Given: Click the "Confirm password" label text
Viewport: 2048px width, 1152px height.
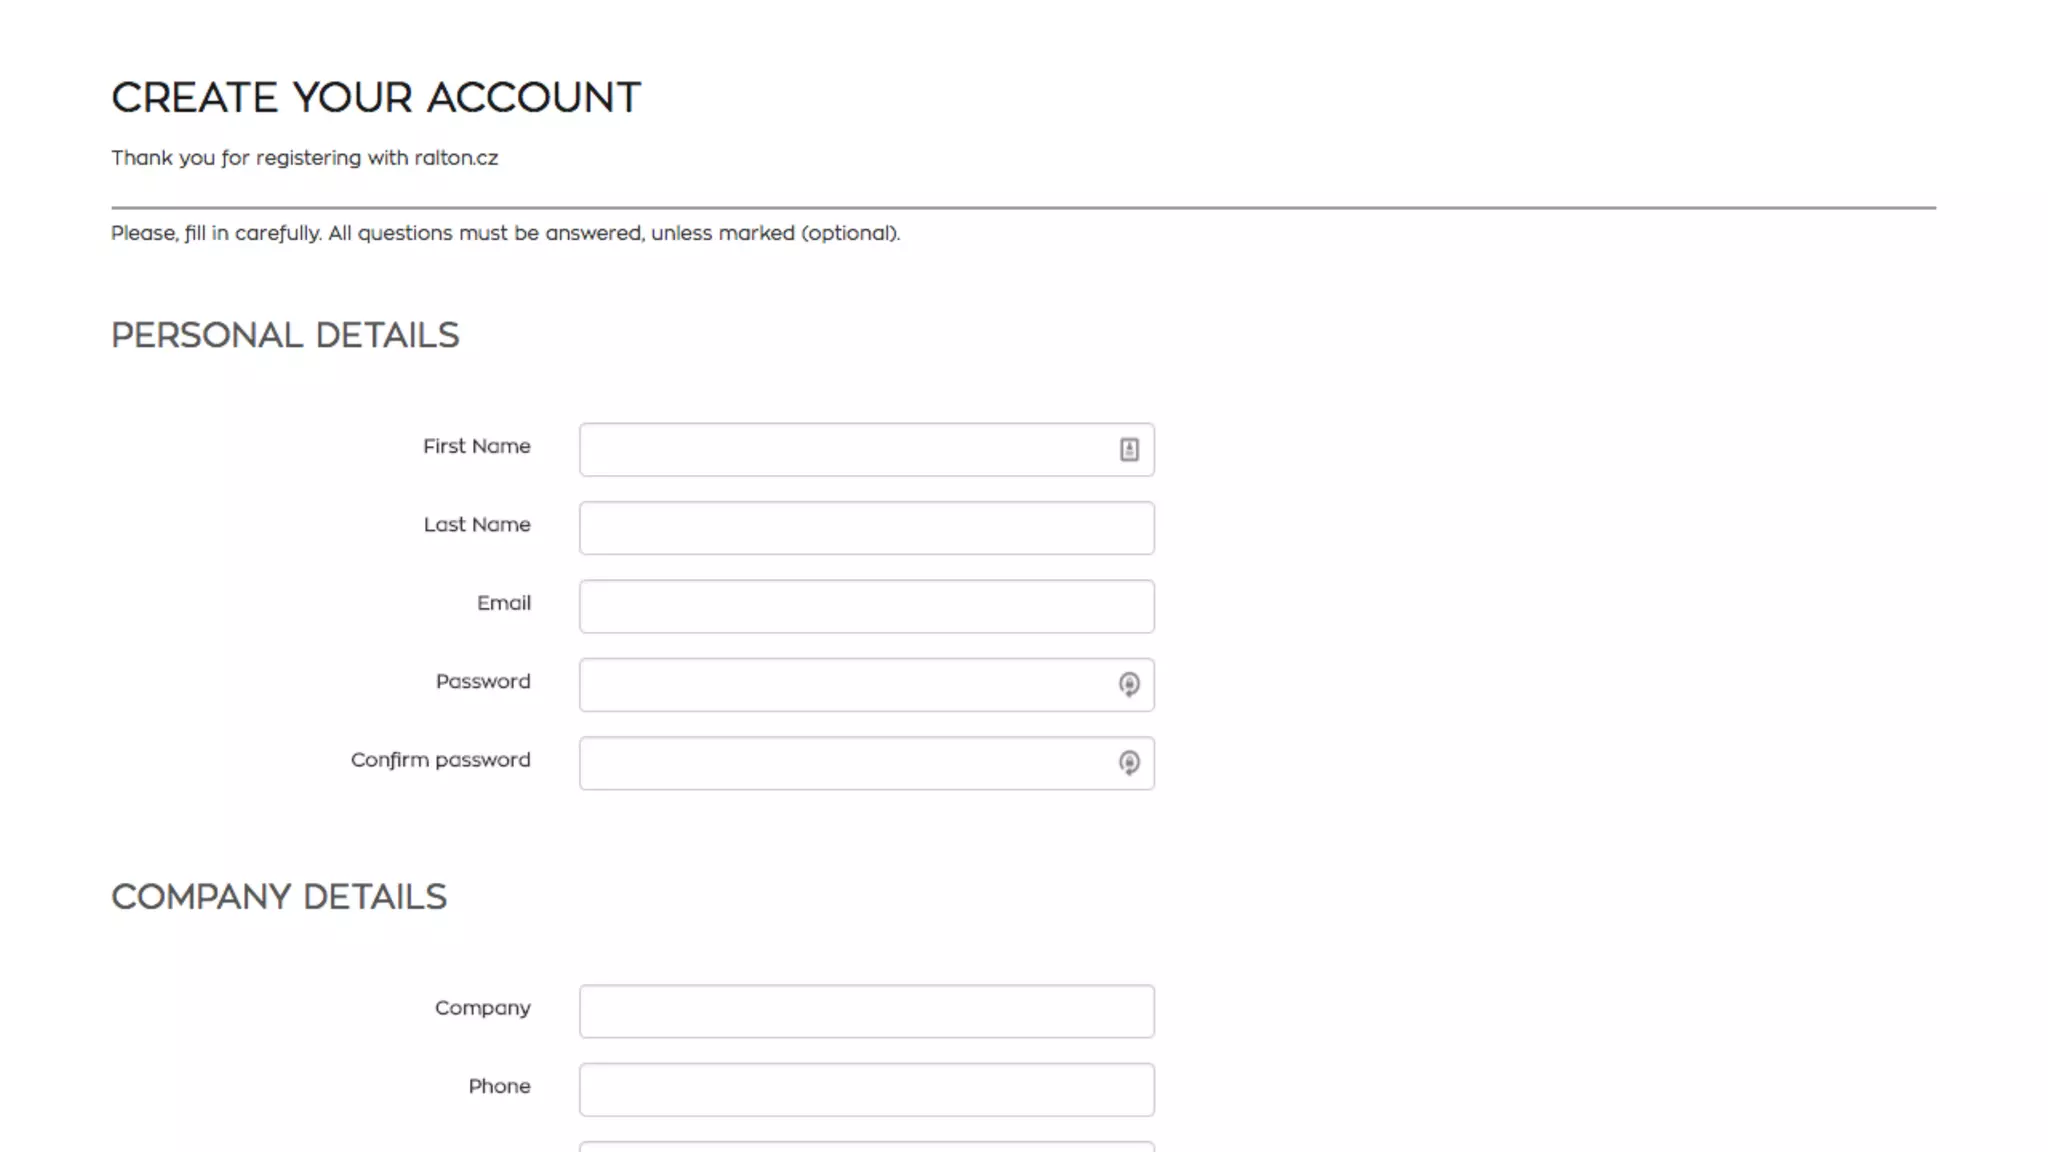Looking at the screenshot, I should tap(440, 760).
